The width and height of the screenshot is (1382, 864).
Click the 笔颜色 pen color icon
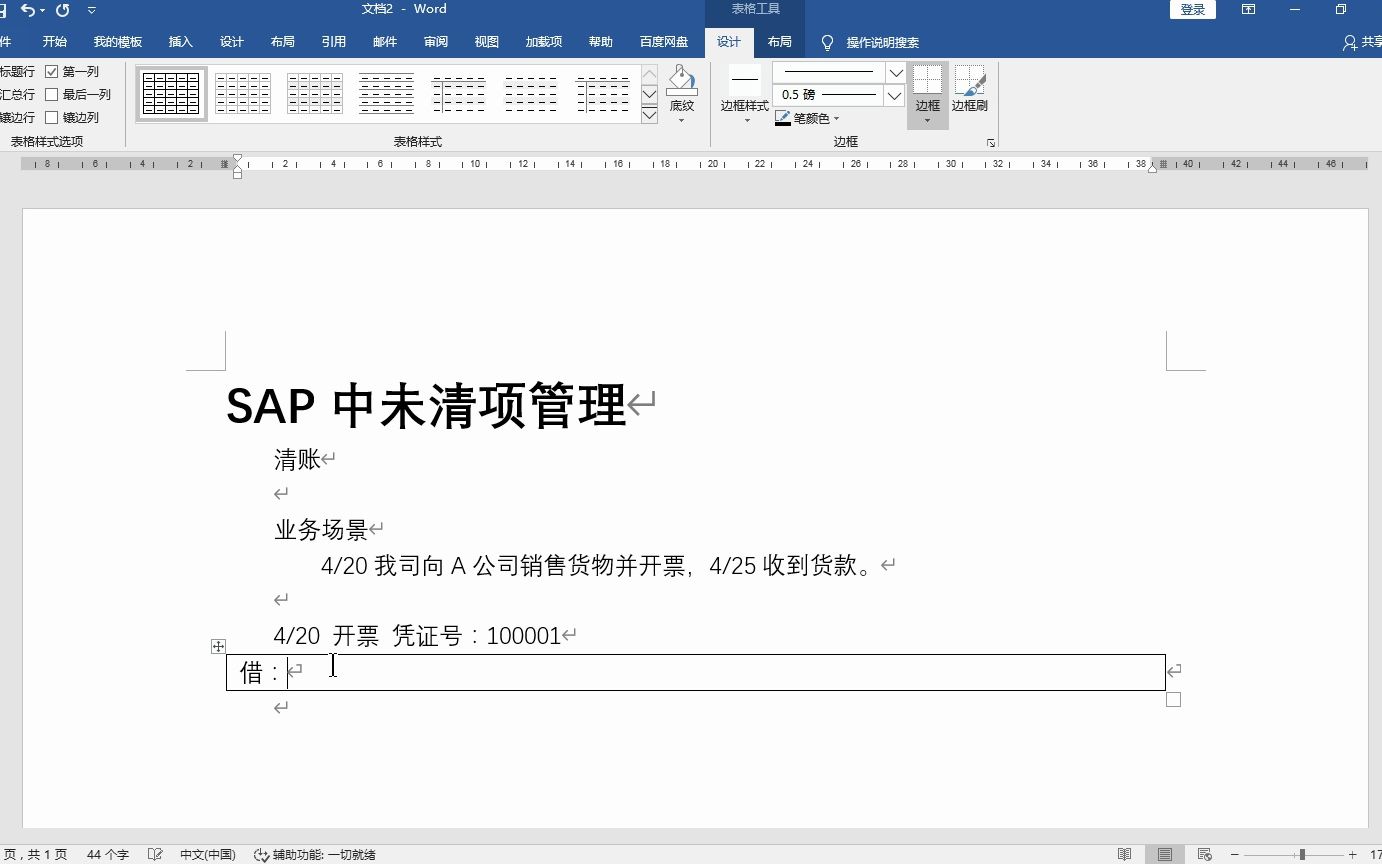[x=783, y=118]
